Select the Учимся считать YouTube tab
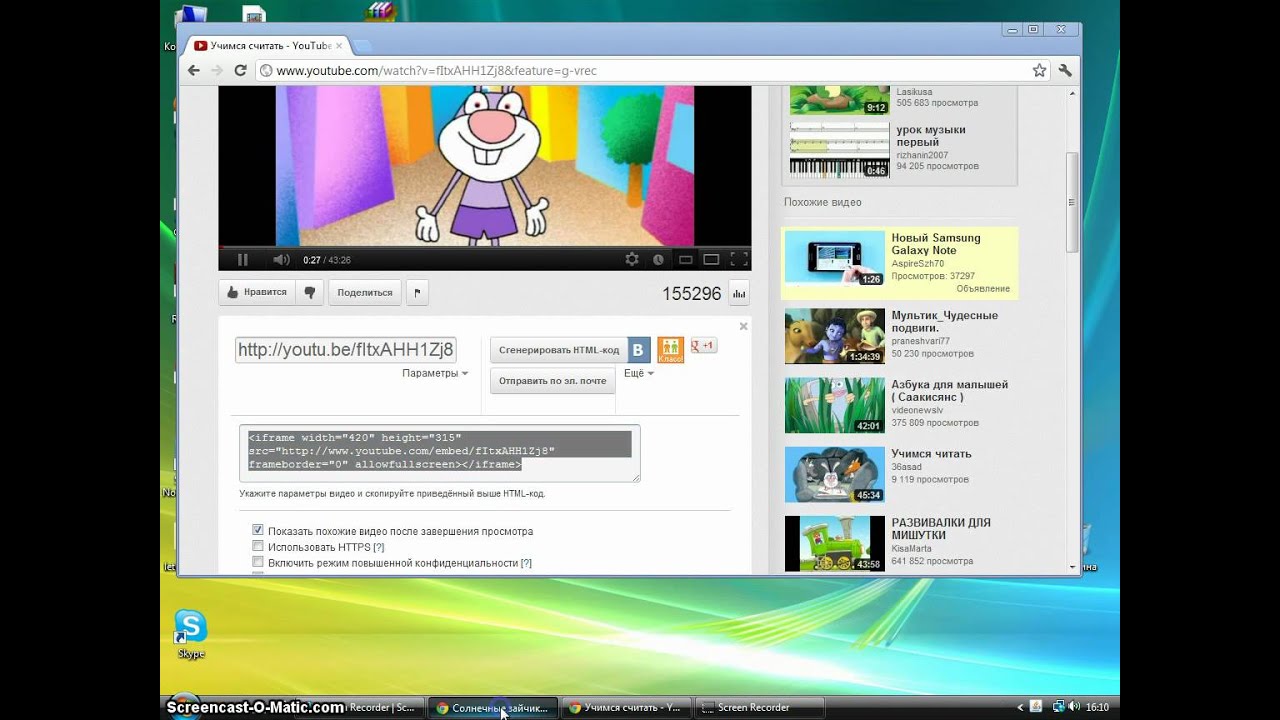The height and width of the screenshot is (720, 1280). [267, 46]
